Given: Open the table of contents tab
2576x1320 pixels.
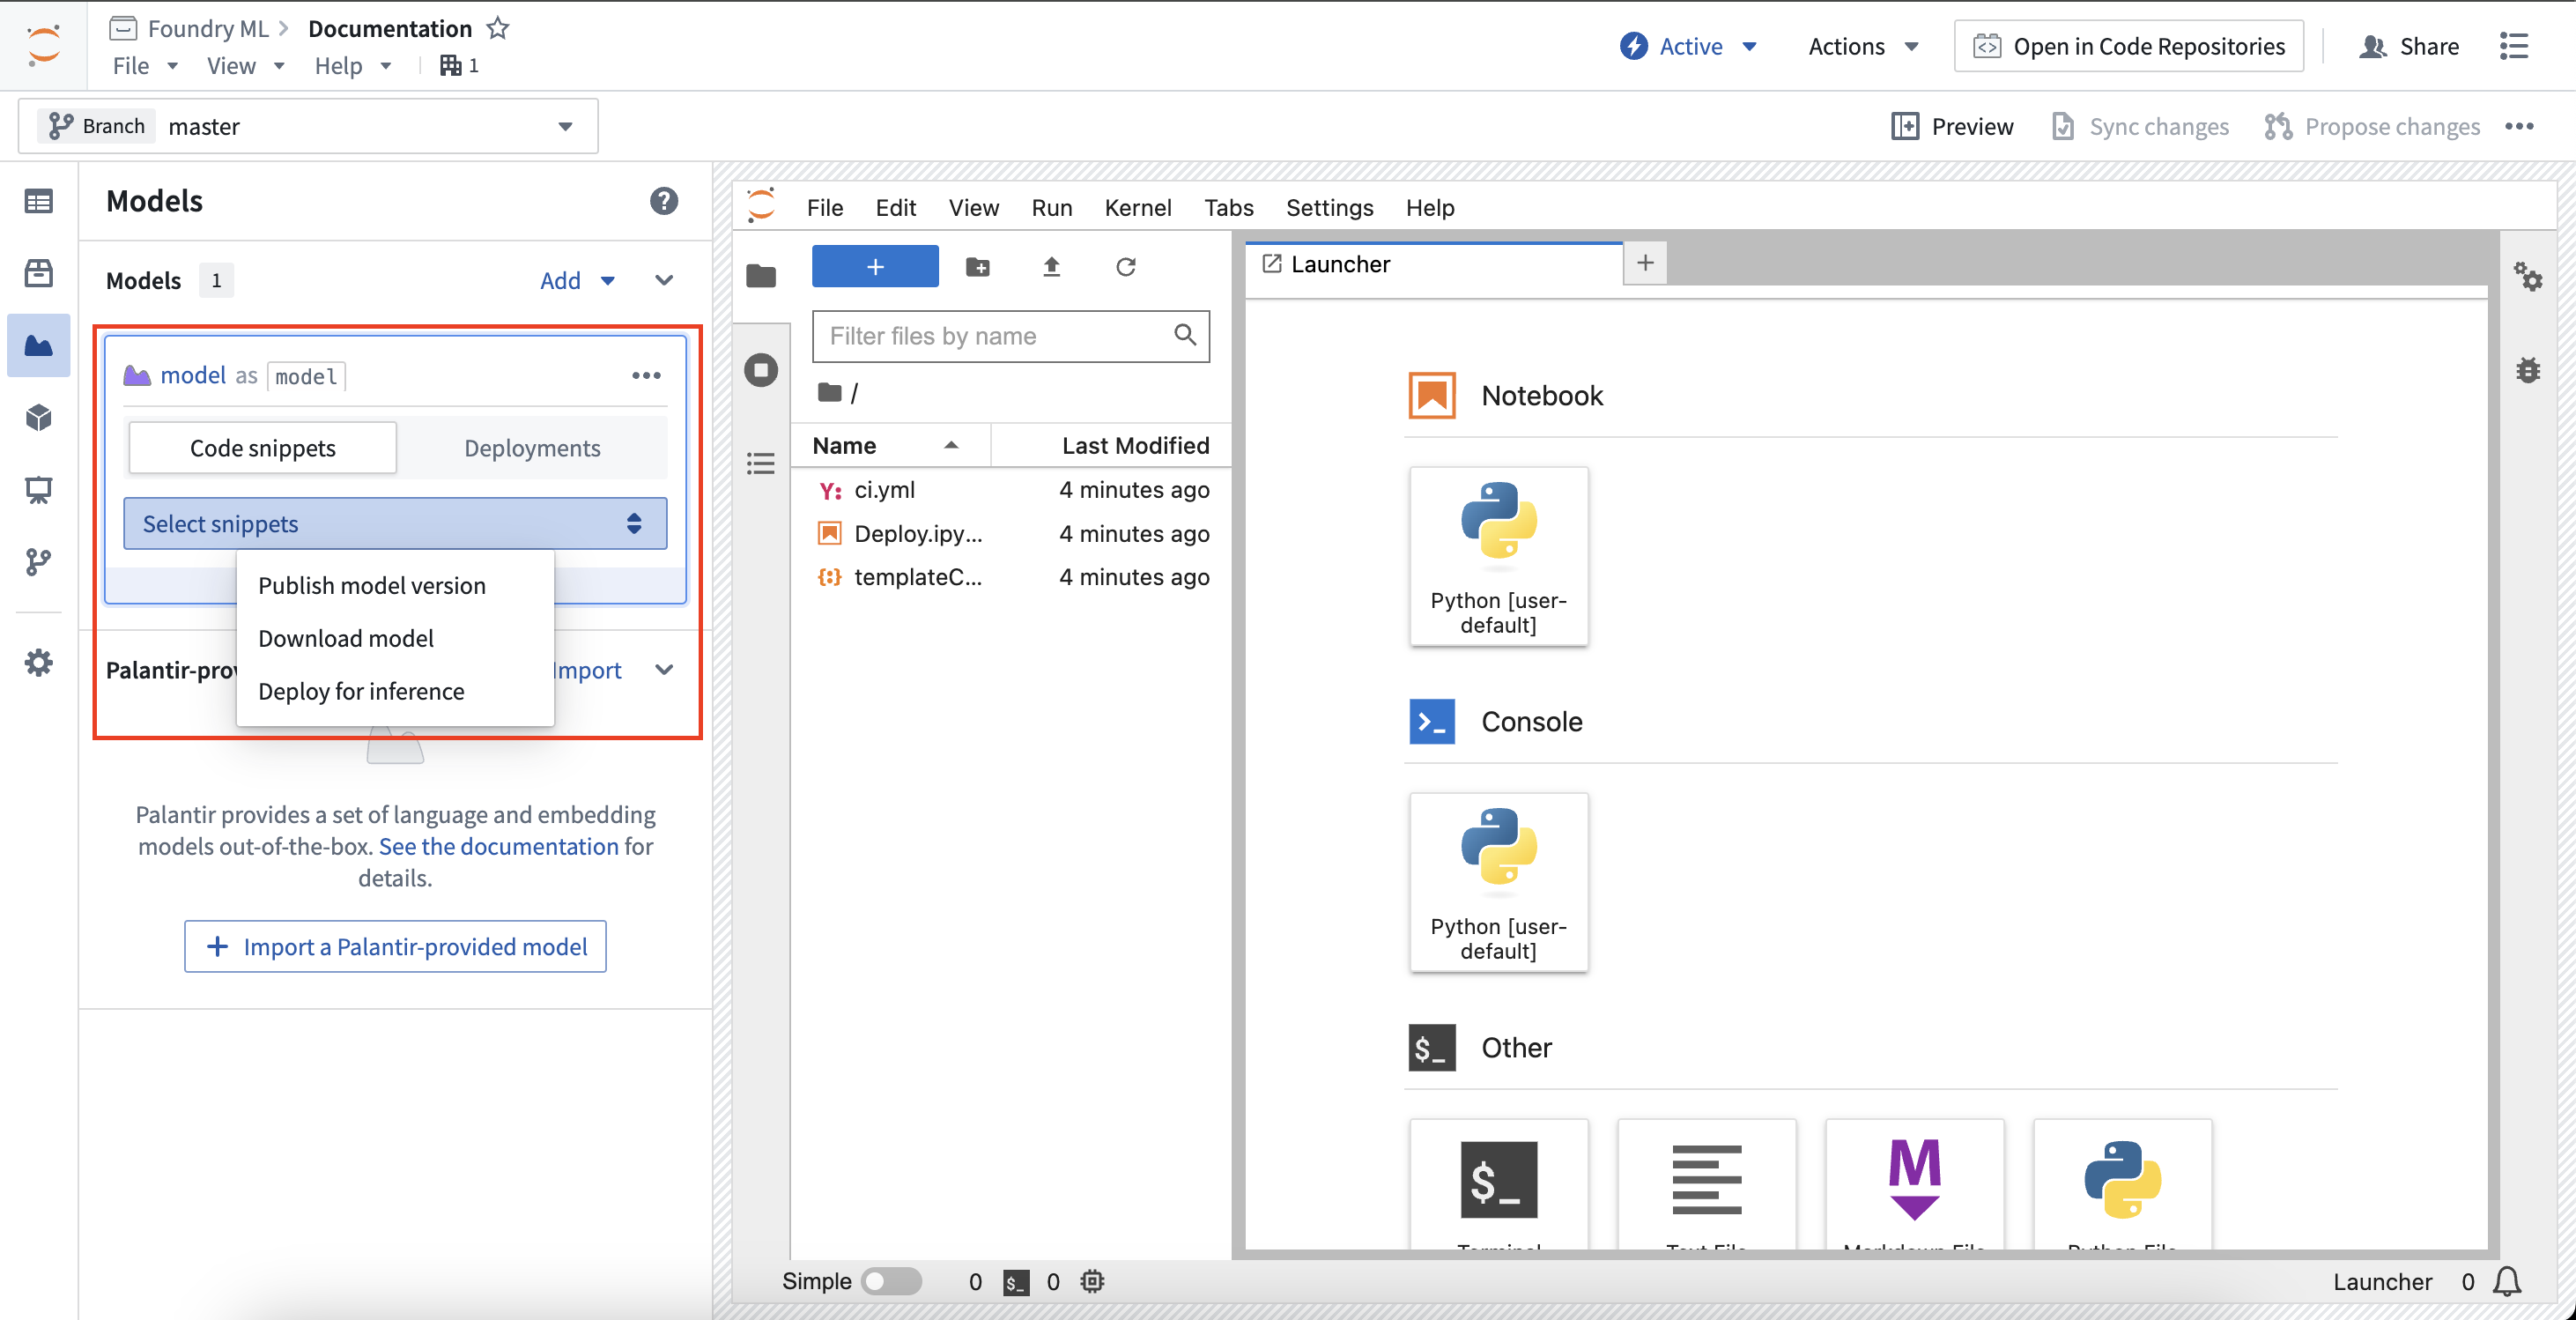Looking at the screenshot, I should point(761,464).
